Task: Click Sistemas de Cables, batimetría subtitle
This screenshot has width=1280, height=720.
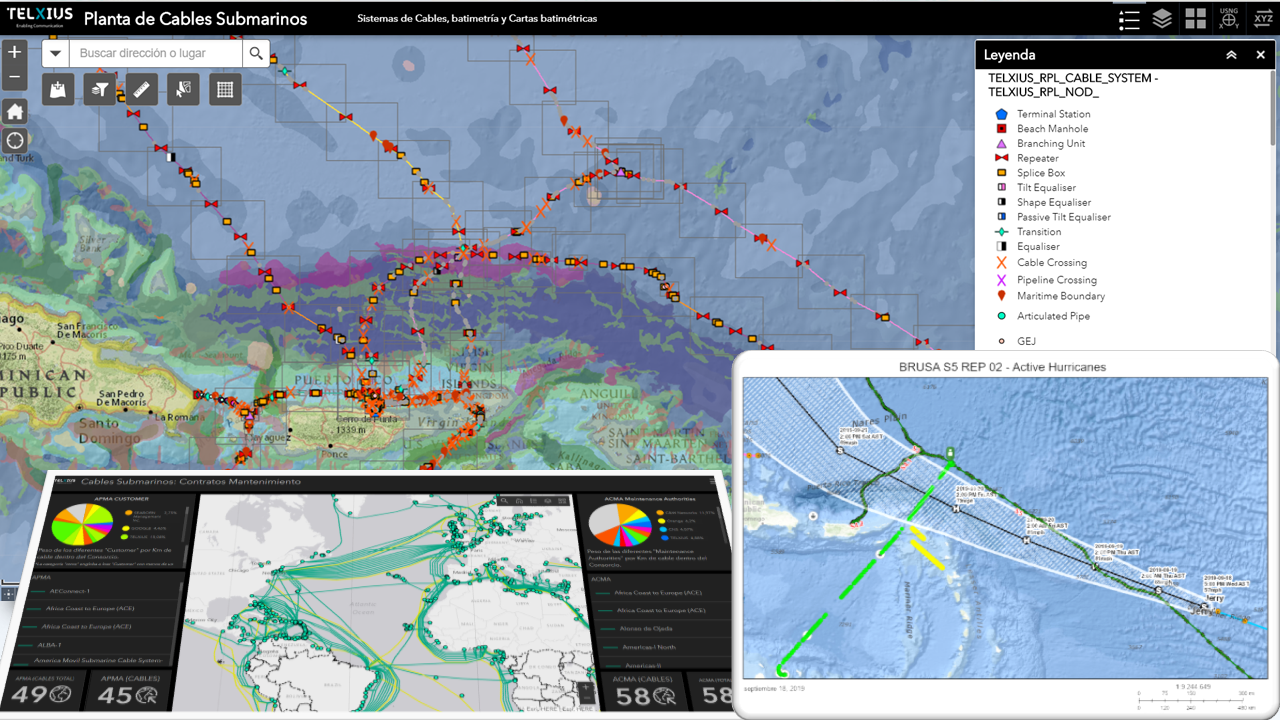Action: click(477, 19)
